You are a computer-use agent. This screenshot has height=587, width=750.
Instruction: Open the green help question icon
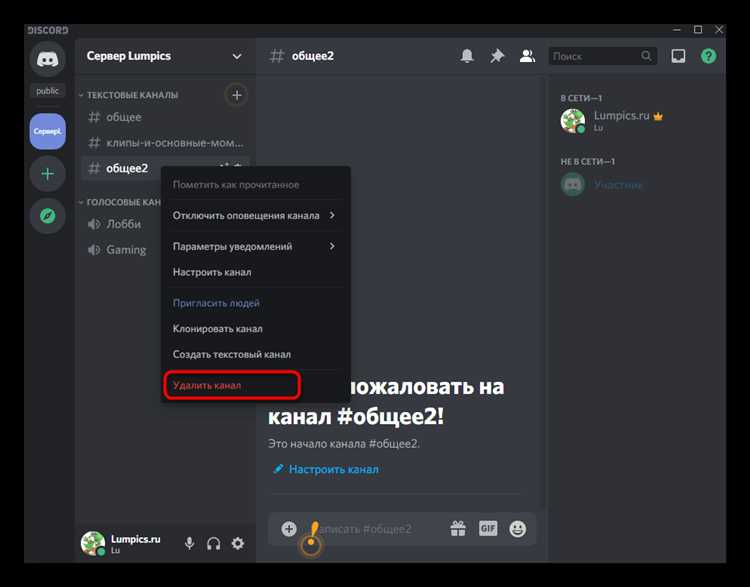[x=708, y=56]
